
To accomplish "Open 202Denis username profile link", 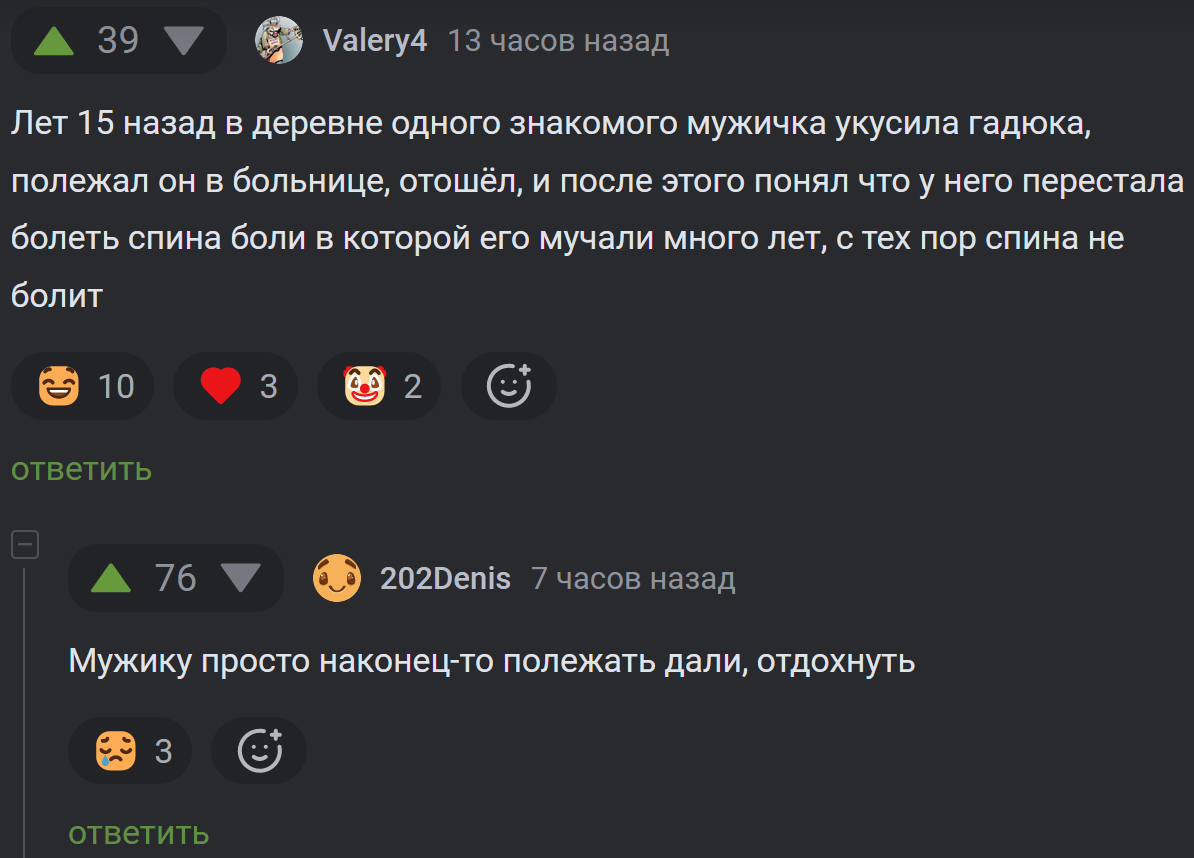I will [x=445, y=579].
